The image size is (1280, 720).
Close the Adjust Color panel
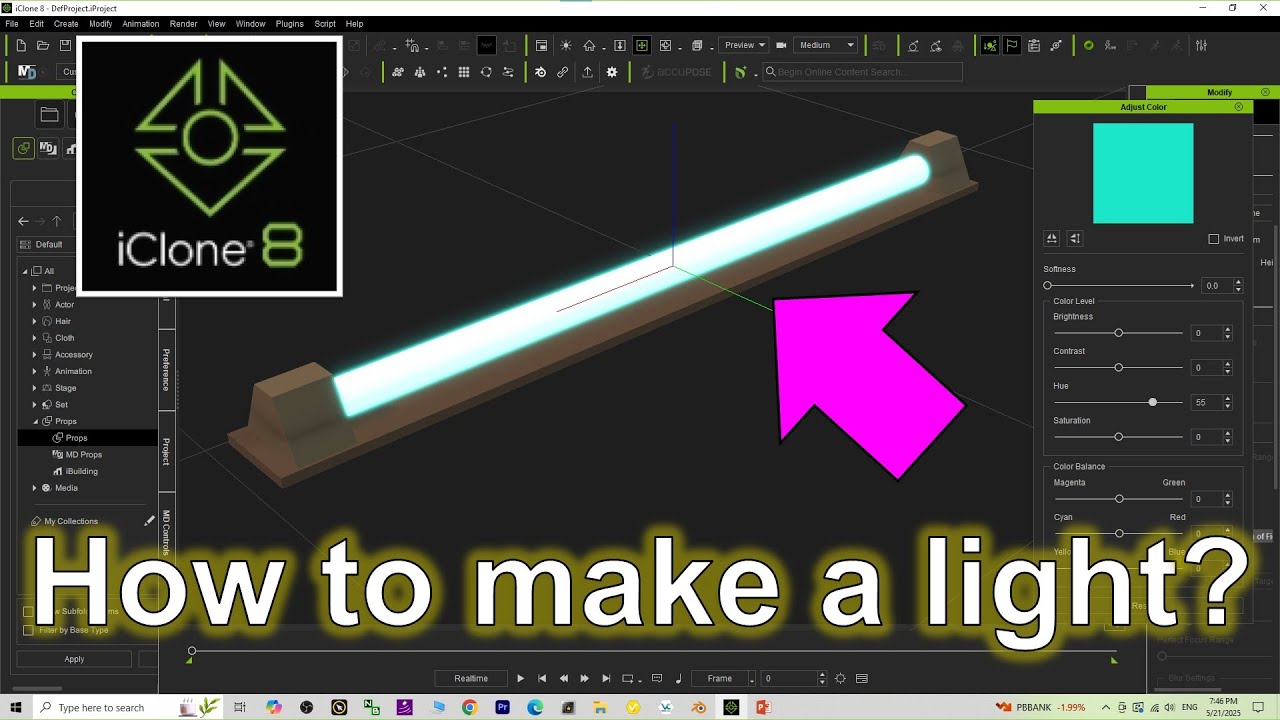coord(1239,107)
